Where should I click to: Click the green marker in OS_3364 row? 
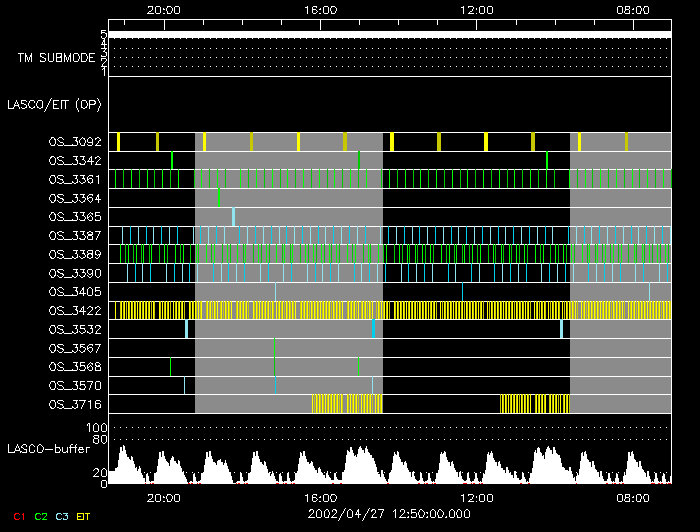[x=219, y=198]
